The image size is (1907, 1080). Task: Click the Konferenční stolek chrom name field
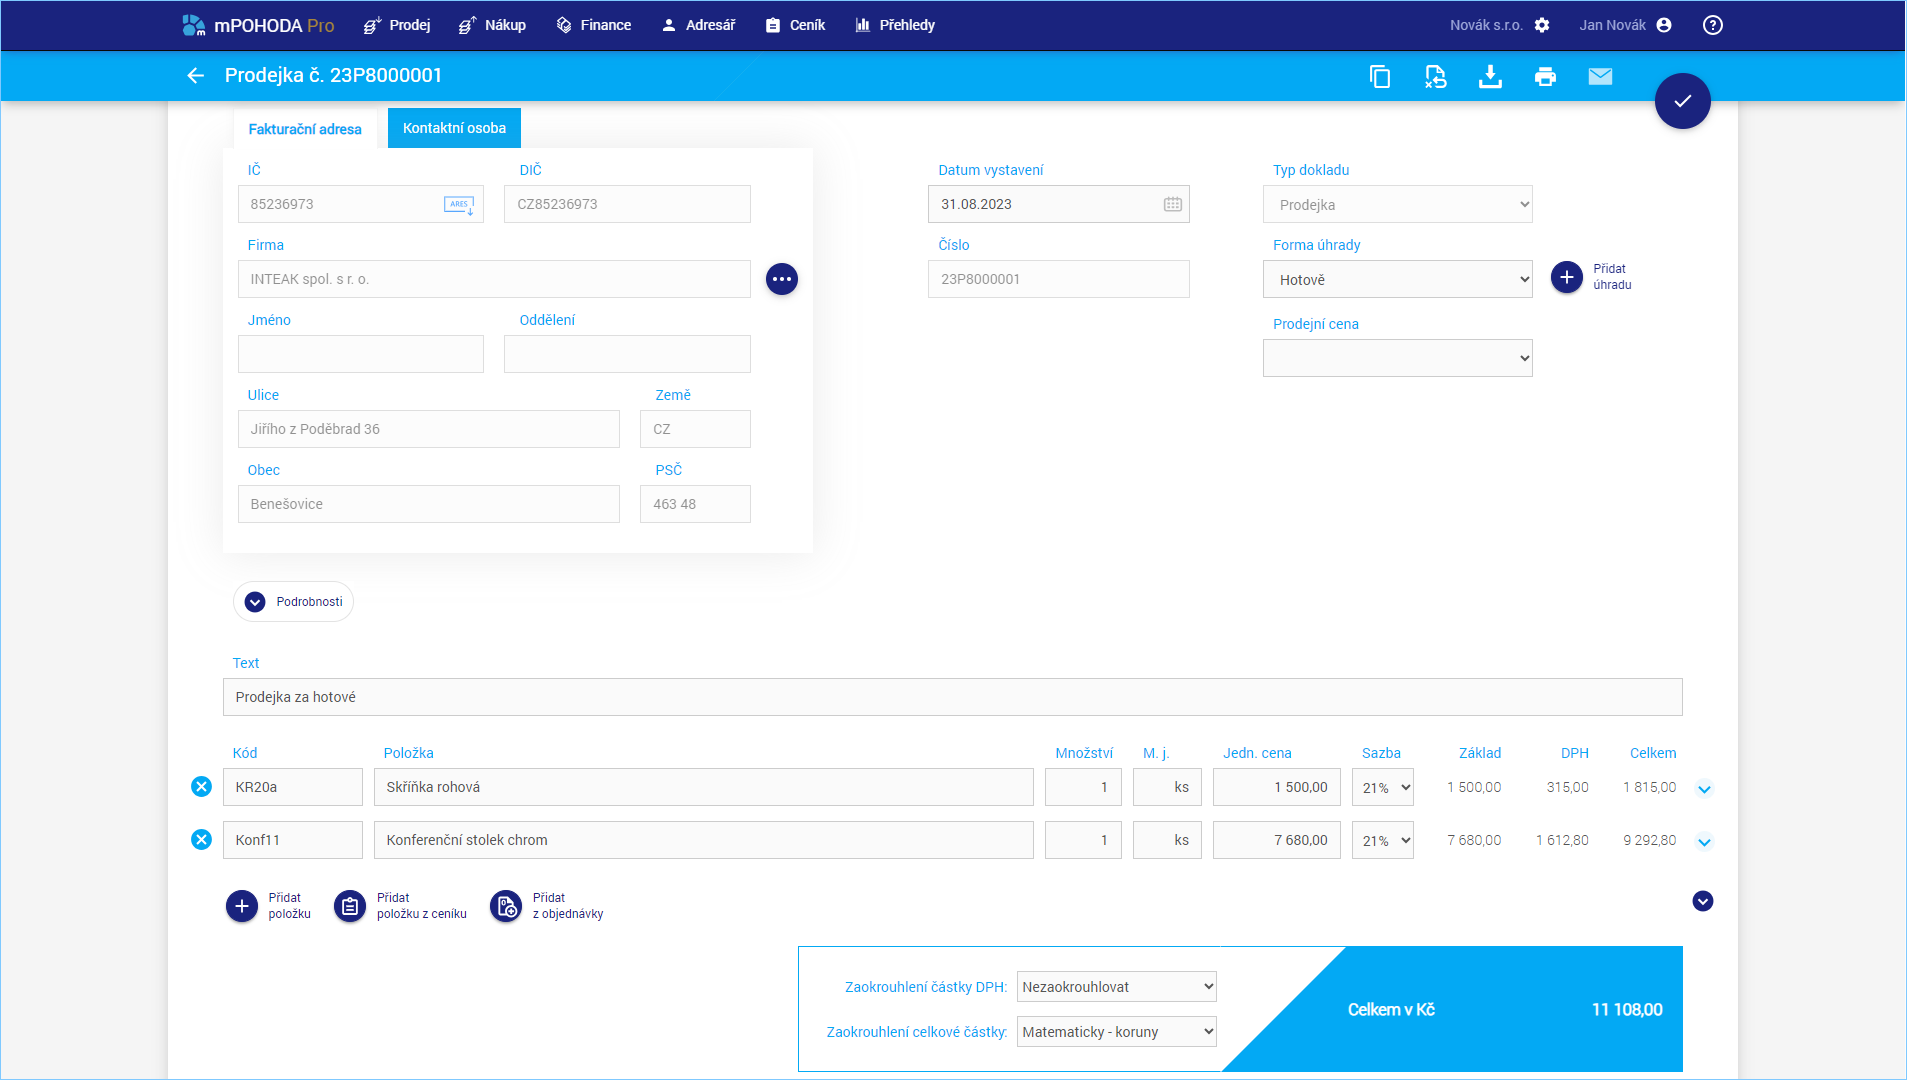[x=703, y=840]
